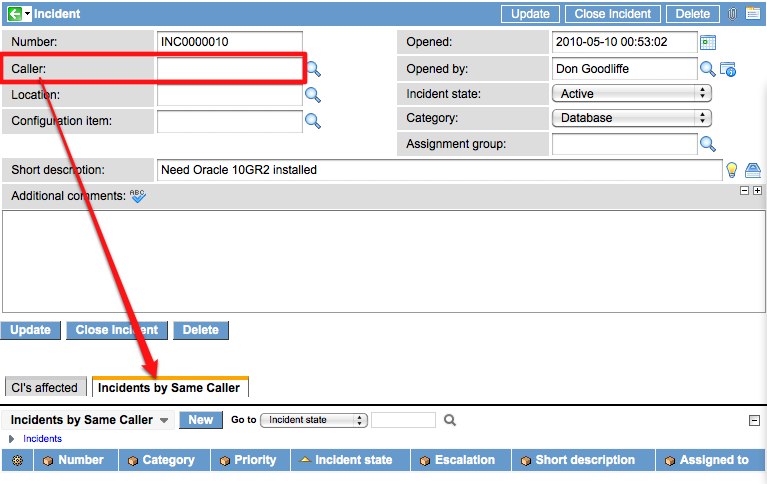Click the light bulb suggestion icon

(732, 170)
